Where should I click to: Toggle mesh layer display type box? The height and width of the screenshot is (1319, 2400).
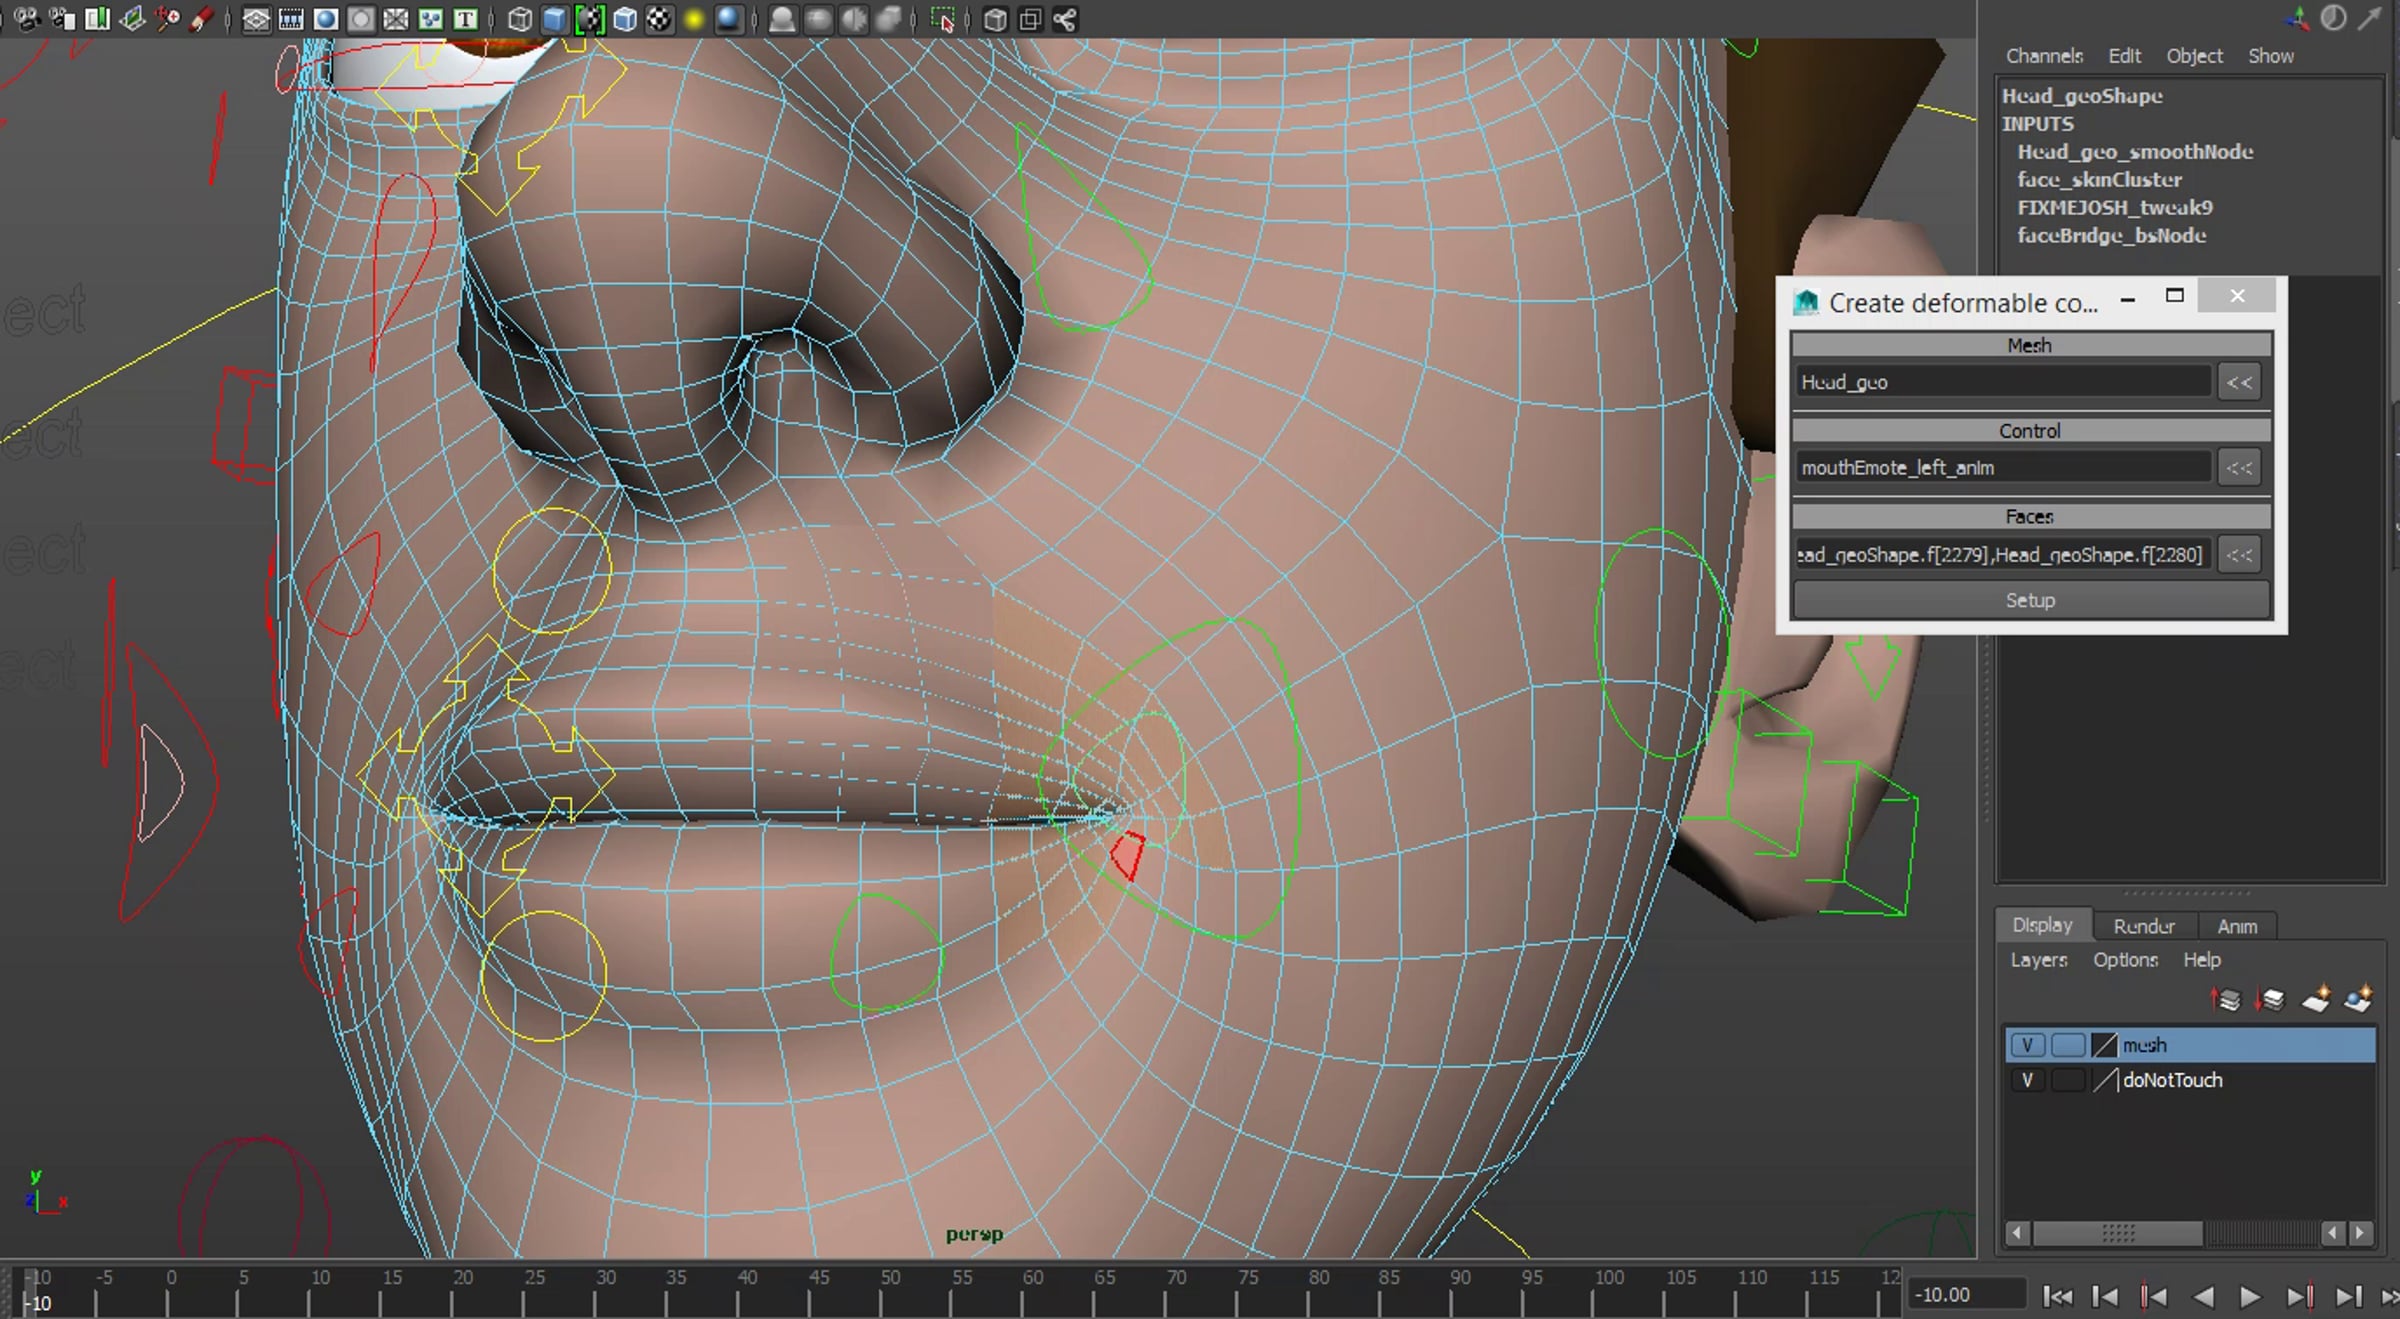point(2067,1045)
